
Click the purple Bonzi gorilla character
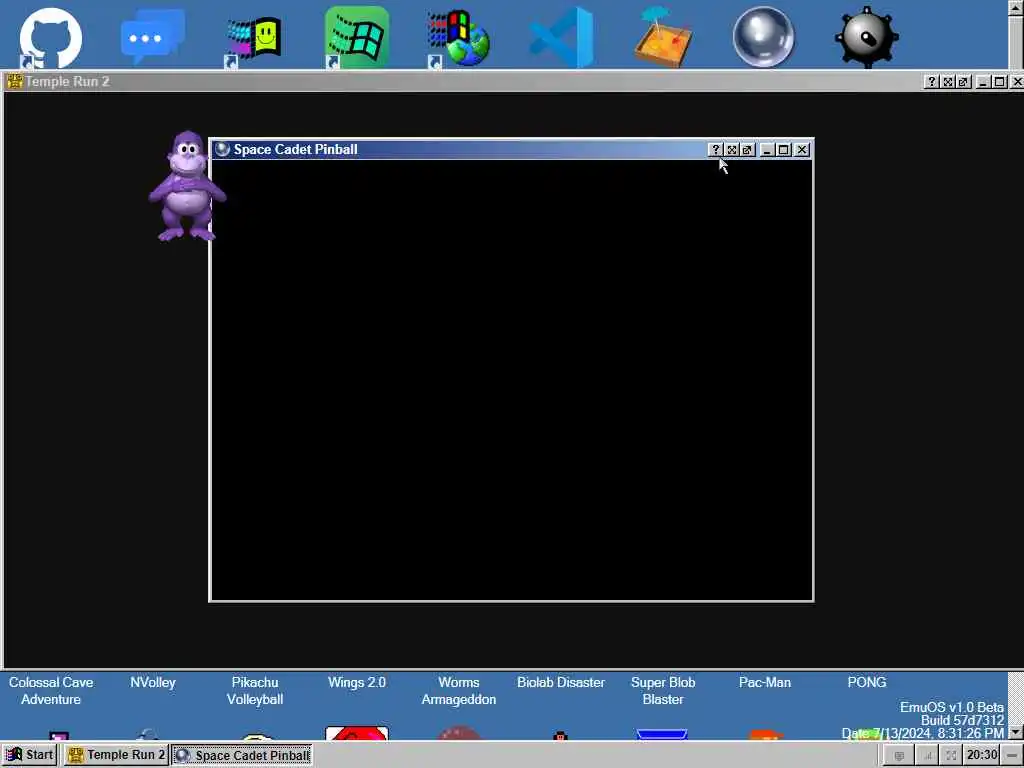pos(185,186)
